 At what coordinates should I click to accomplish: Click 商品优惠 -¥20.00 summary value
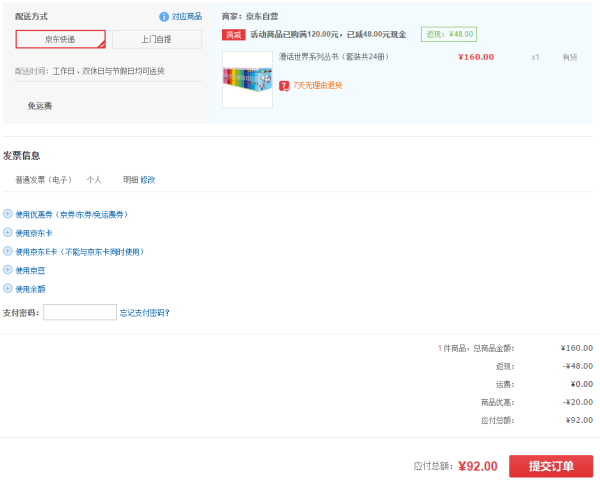578,402
